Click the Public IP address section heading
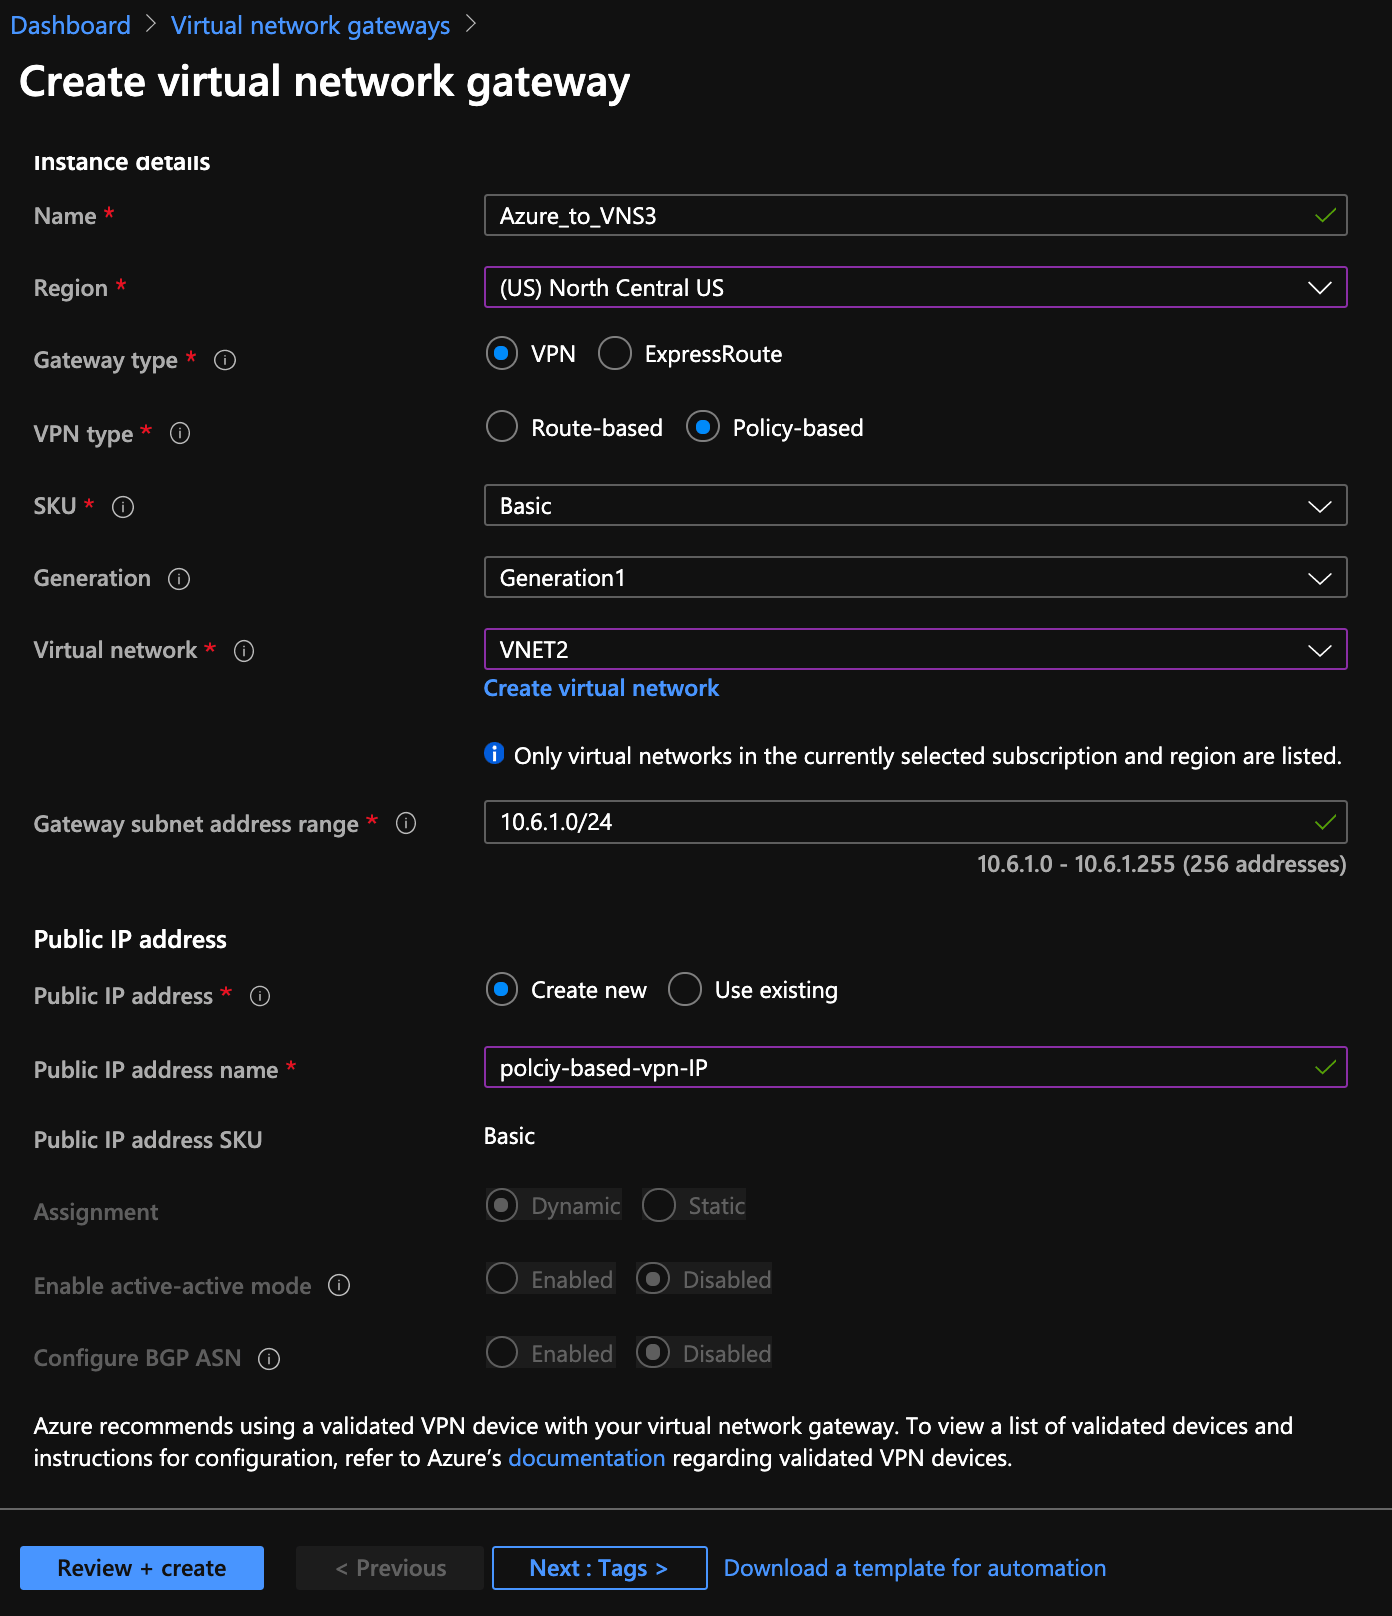Image resolution: width=1392 pixels, height=1616 pixels. pyautogui.click(x=130, y=939)
